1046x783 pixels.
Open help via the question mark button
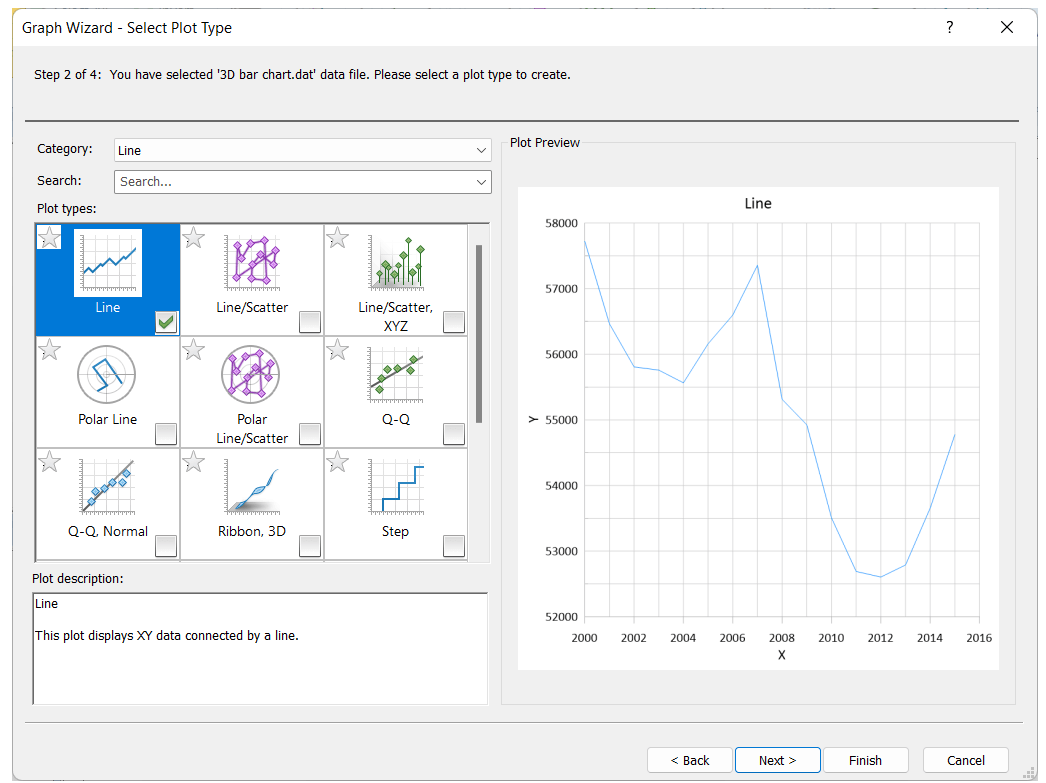pyautogui.click(x=950, y=28)
